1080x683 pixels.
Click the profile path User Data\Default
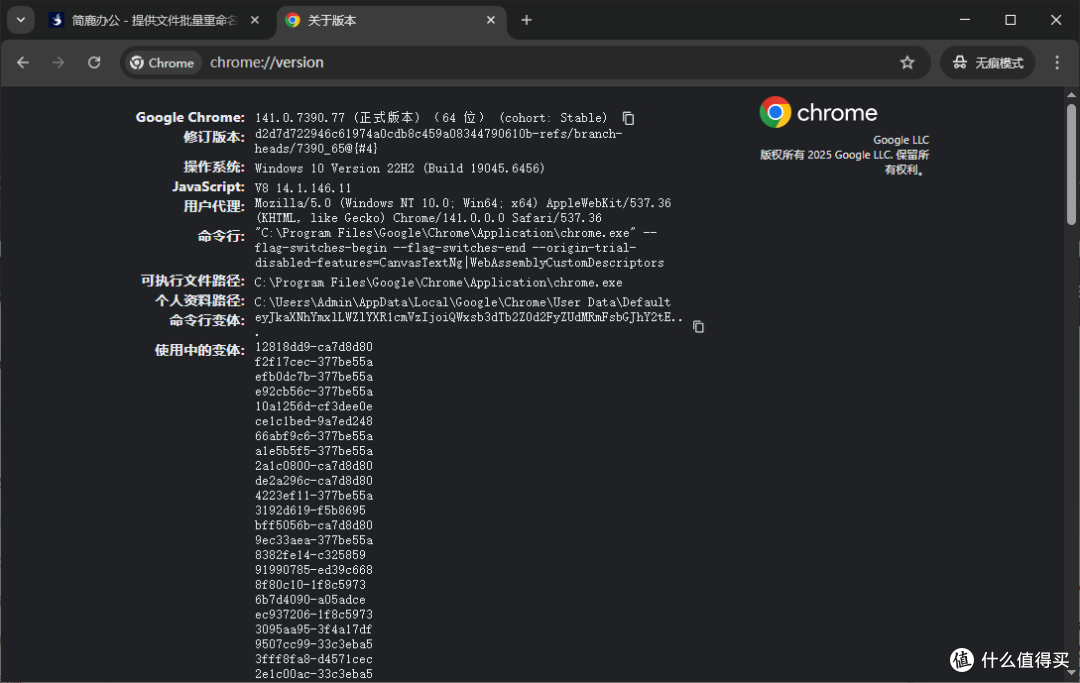462,302
